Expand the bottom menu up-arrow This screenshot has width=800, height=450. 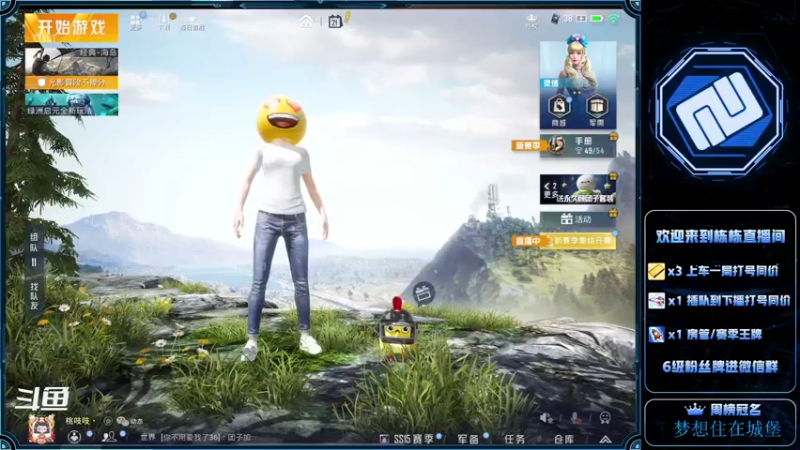605,439
